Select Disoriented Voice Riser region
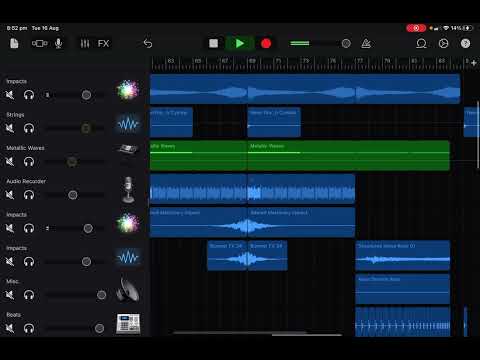 tap(402, 255)
